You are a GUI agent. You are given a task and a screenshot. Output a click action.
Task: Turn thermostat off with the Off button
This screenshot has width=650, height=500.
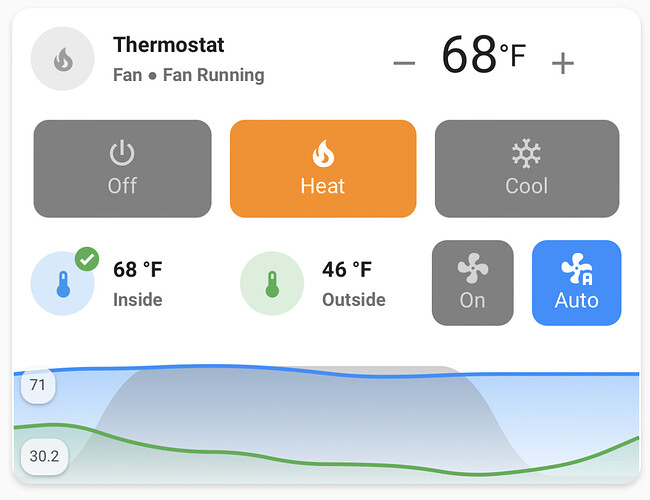click(x=123, y=169)
